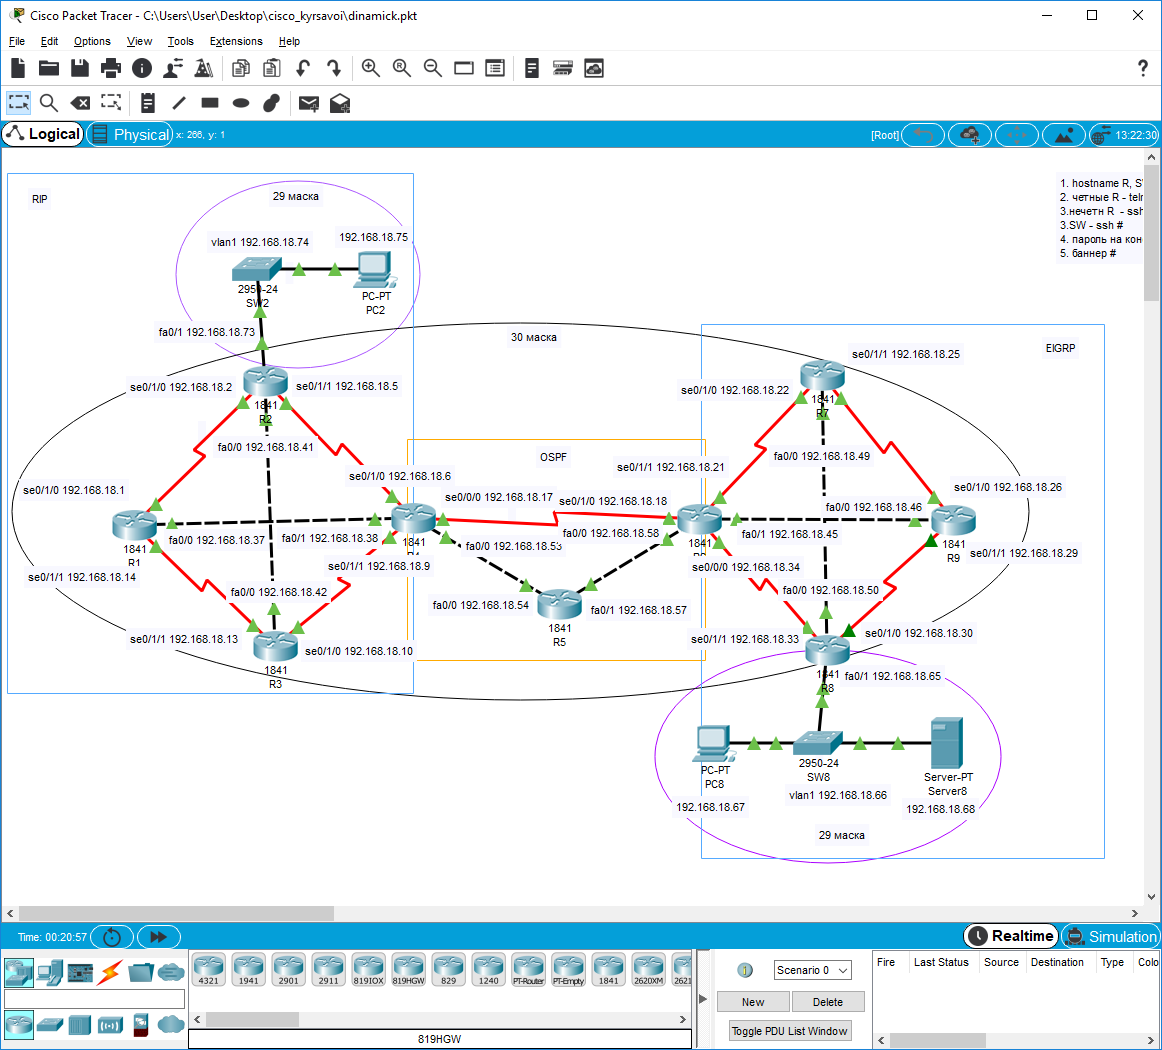The height and width of the screenshot is (1050, 1162).
Task: Open the Activity Wizard icon
Action: click(x=173, y=68)
